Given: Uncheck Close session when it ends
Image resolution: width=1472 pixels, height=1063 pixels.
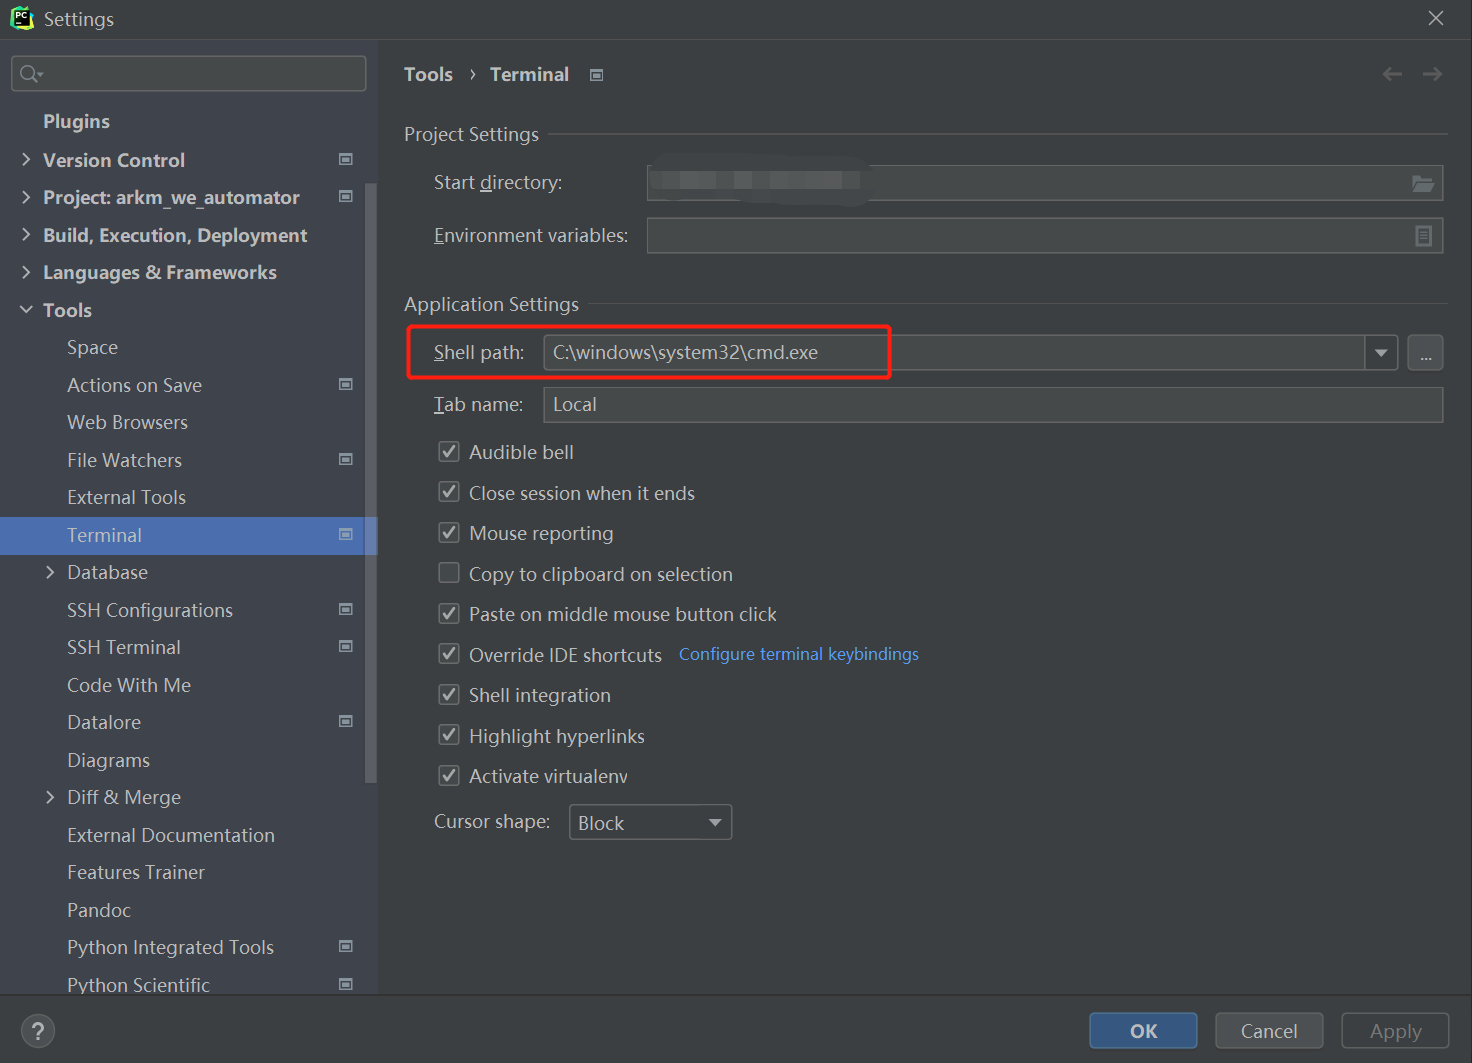Looking at the screenshot, I should coord(449,492).
